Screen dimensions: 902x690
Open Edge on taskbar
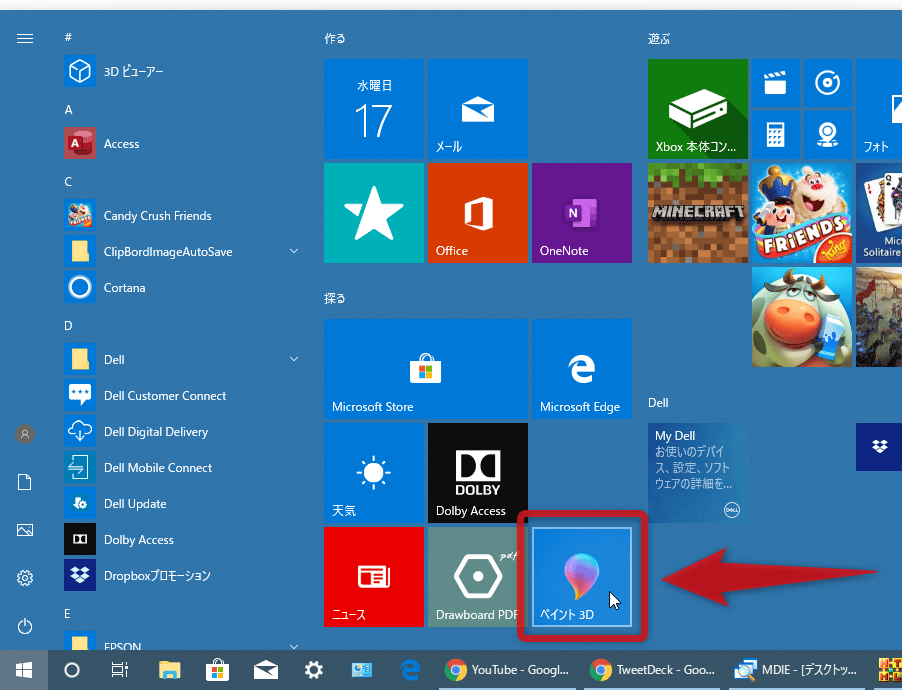click(410, 670)
